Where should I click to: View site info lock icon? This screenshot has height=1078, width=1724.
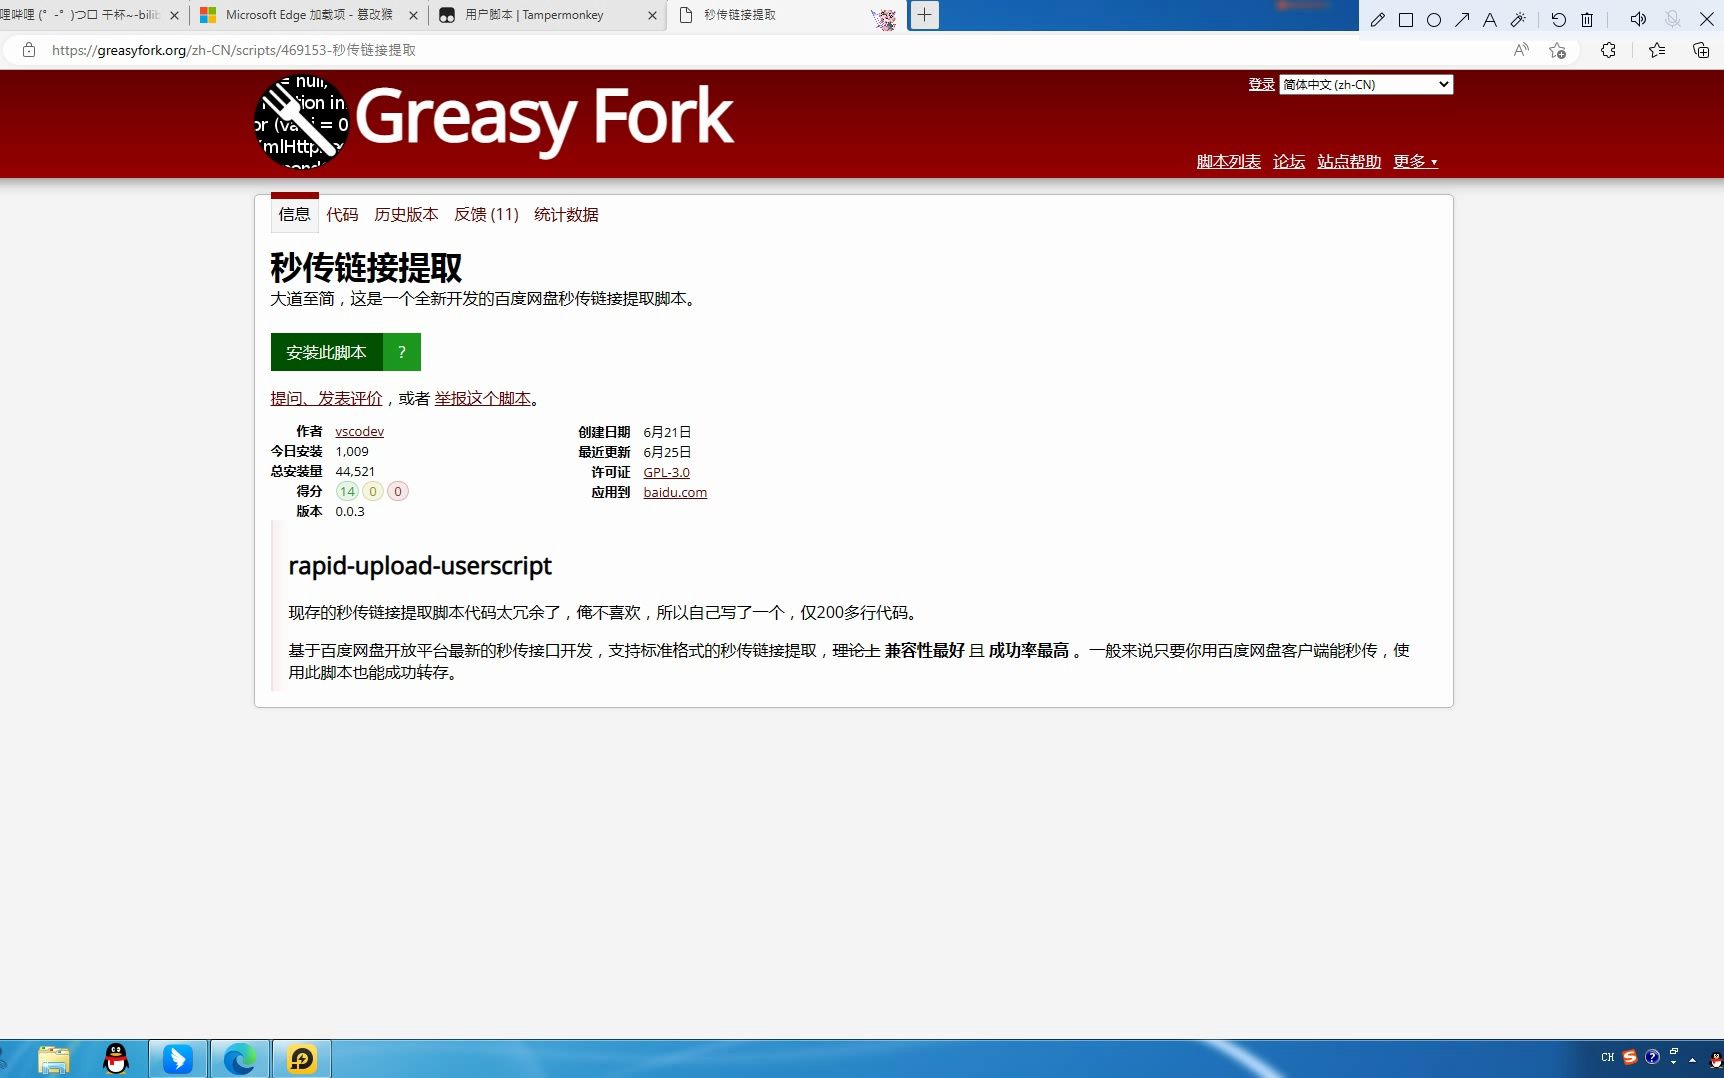pyautogui.click(x=29, y=50)
